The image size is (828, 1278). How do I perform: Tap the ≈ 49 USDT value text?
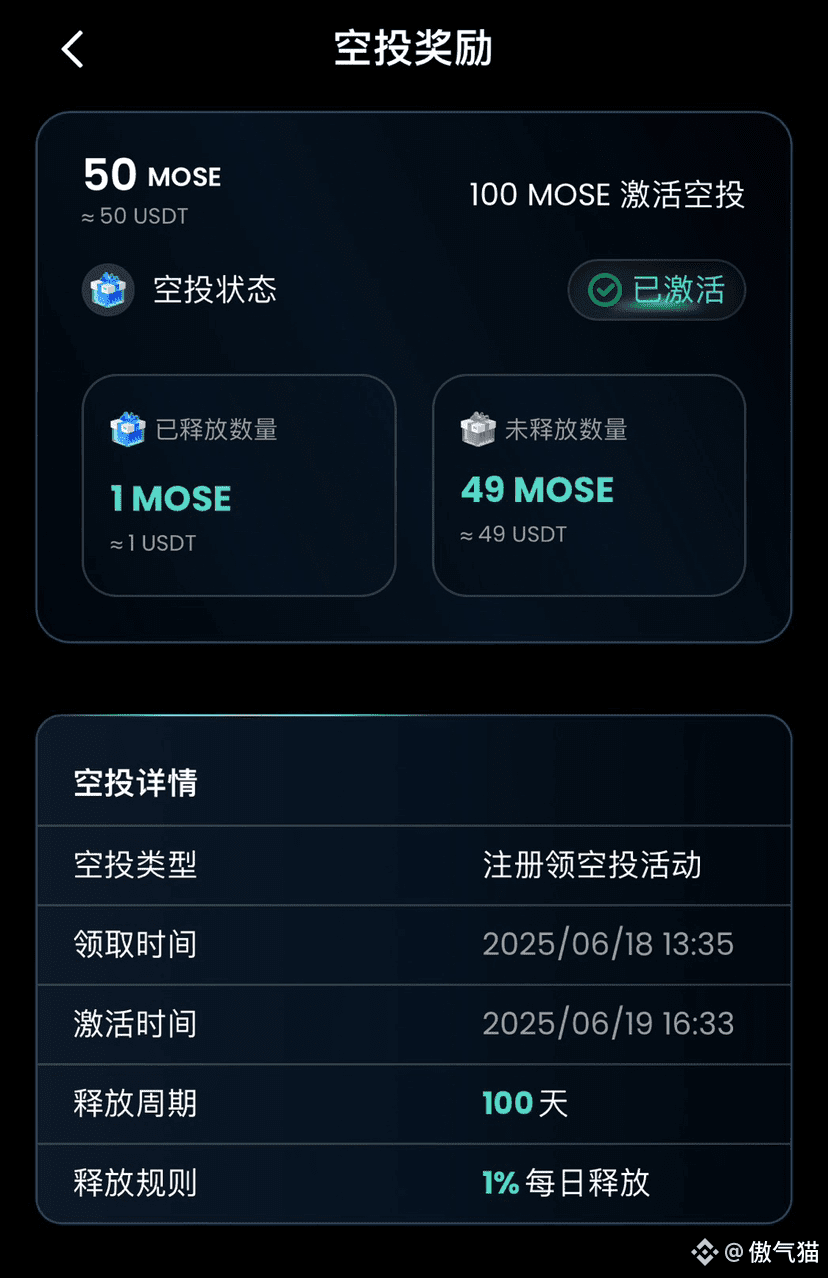pyautogui.click(x=513, y=535)
